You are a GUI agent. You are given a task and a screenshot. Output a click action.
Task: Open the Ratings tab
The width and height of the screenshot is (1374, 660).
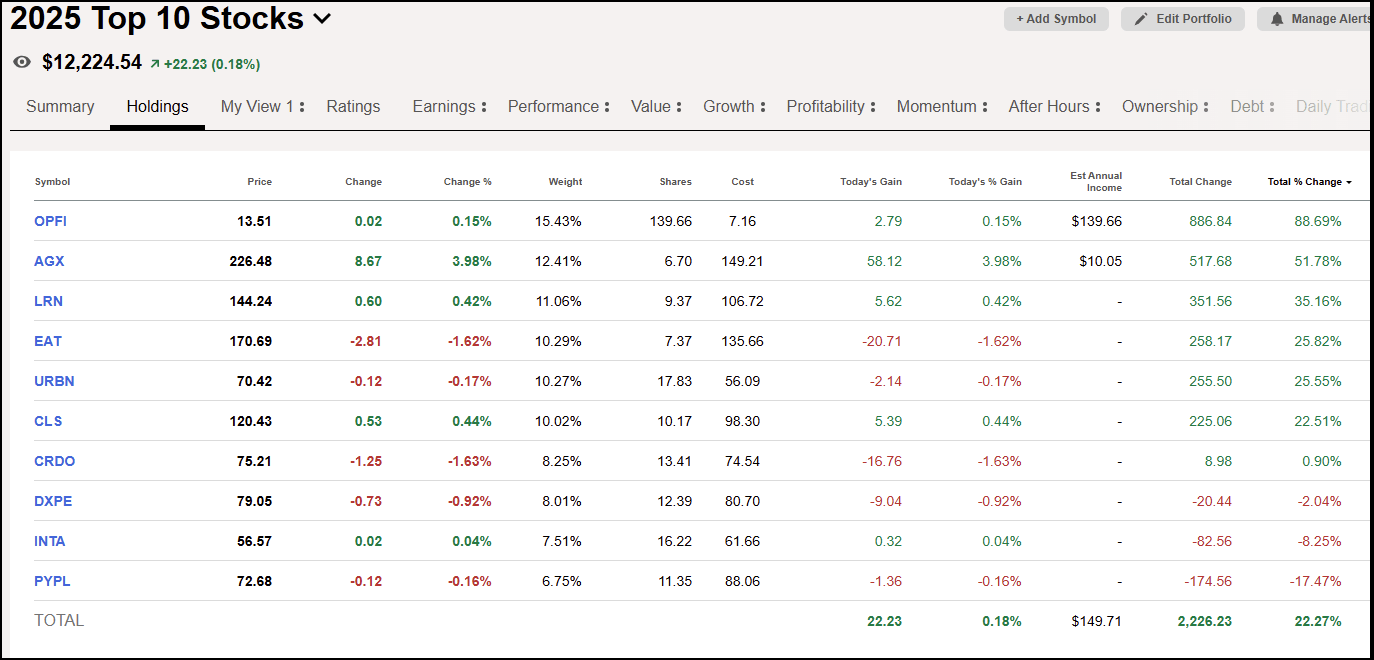click(353, 106)
